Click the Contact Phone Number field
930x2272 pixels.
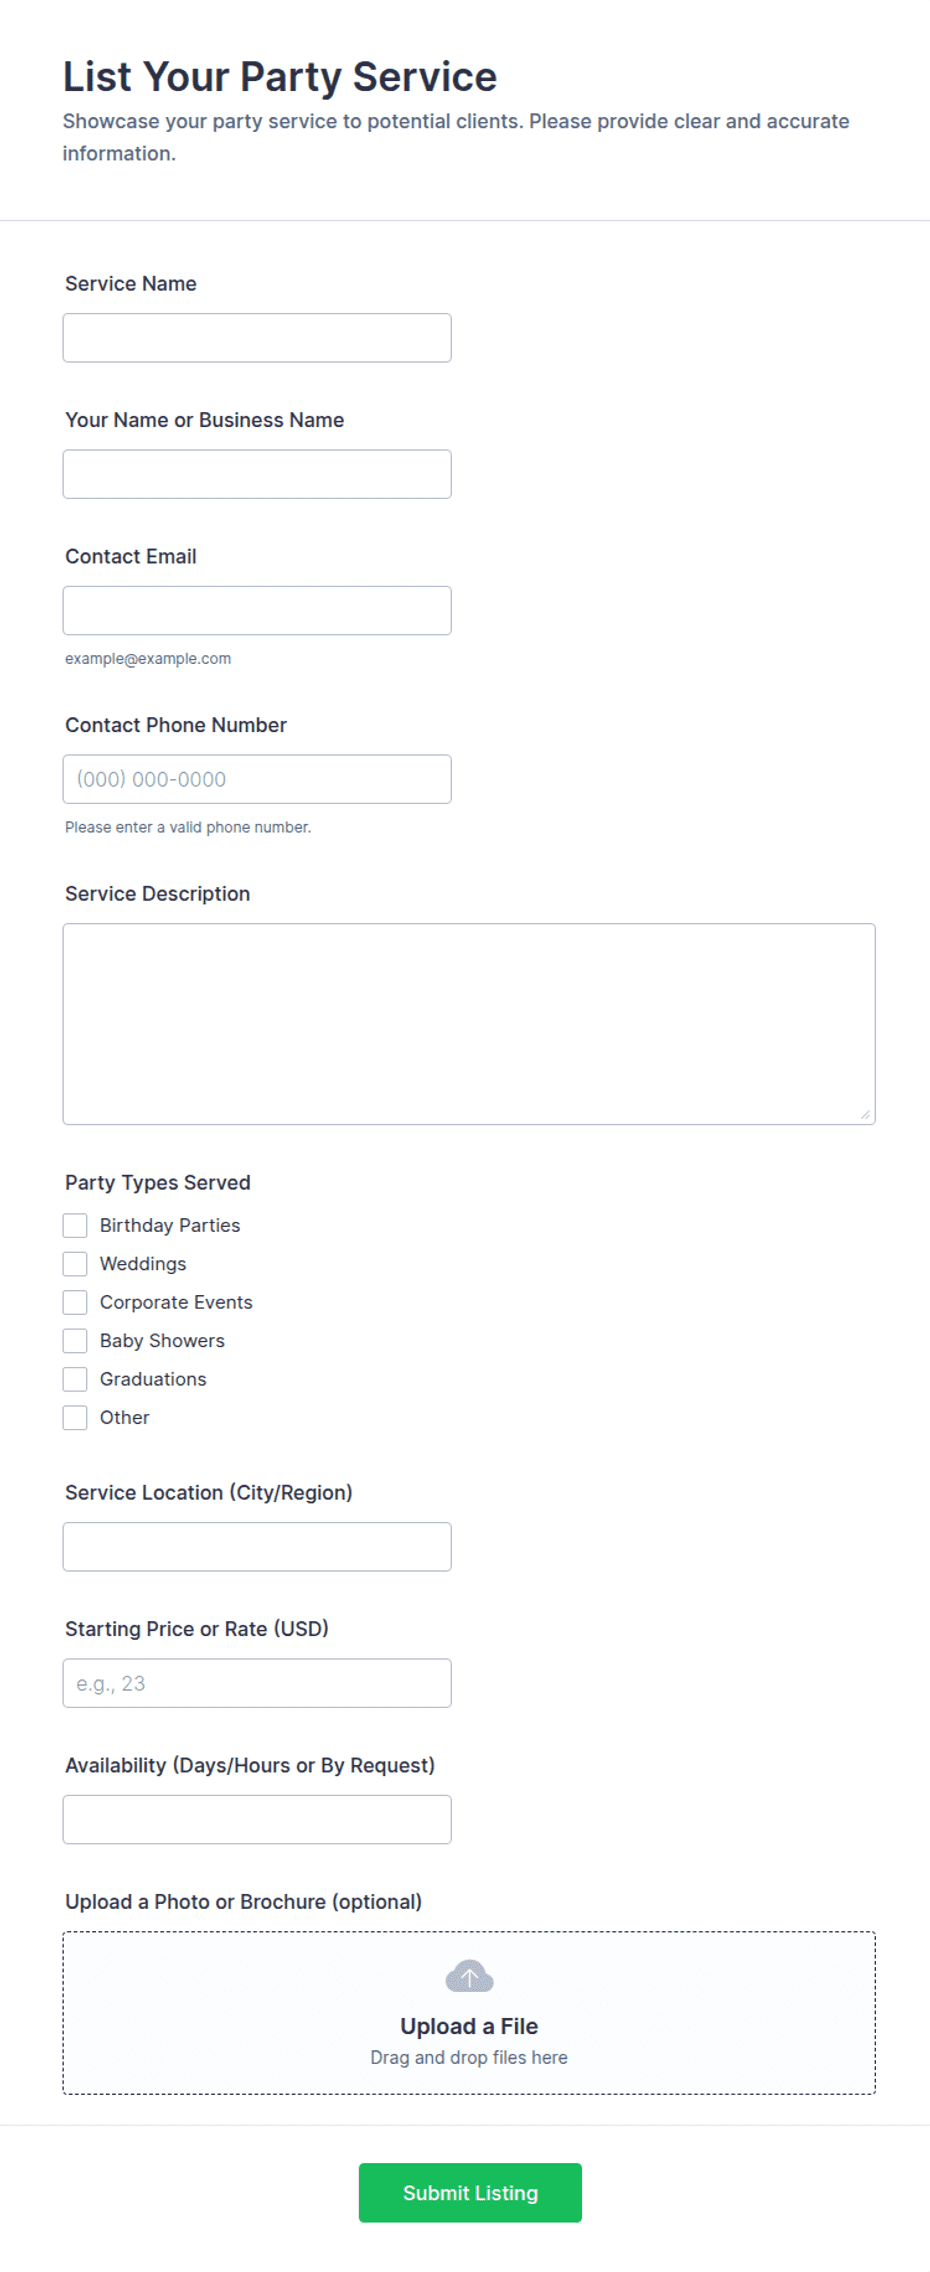(257, 779)
